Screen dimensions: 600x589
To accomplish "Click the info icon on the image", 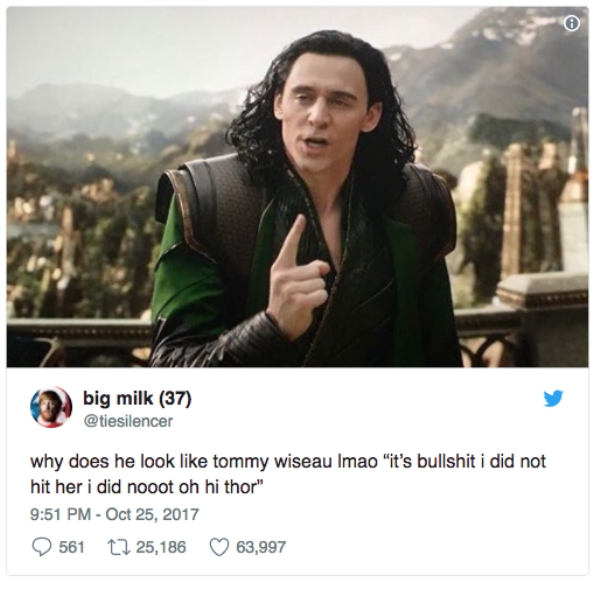I will click(572, 24).
